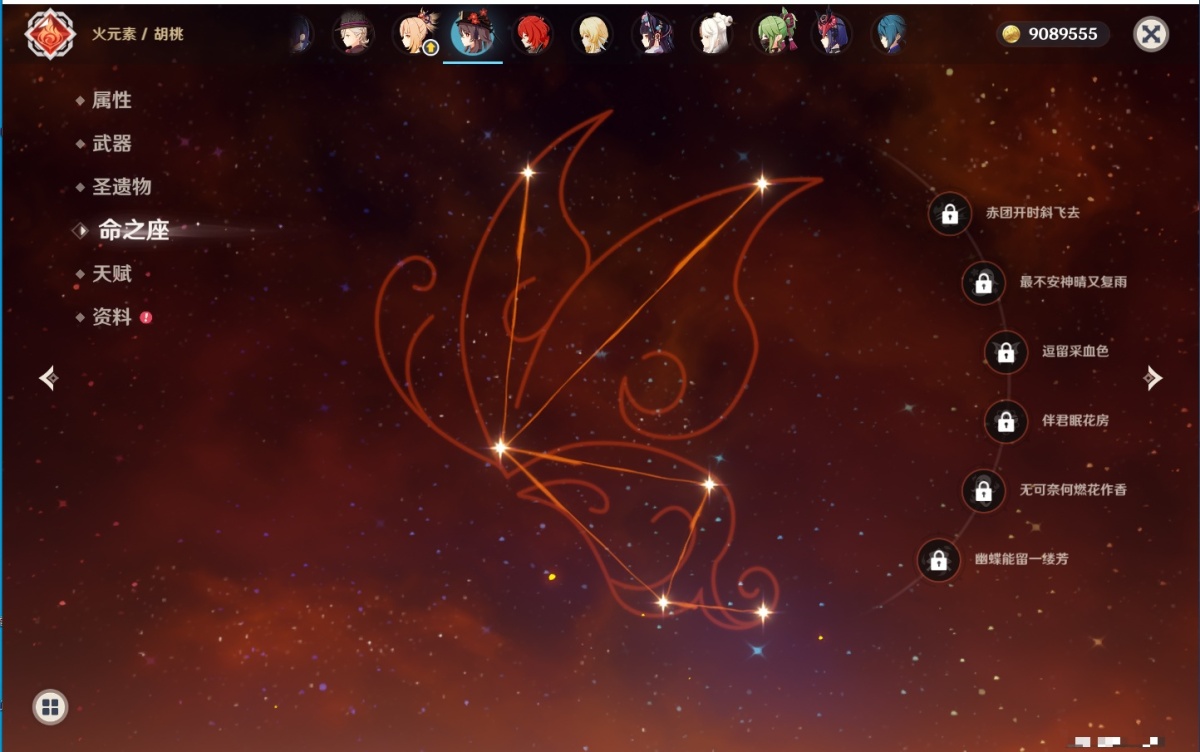Select the red-masked character avatar
The width and height of the screenshot is (1200, 752).
830,34
